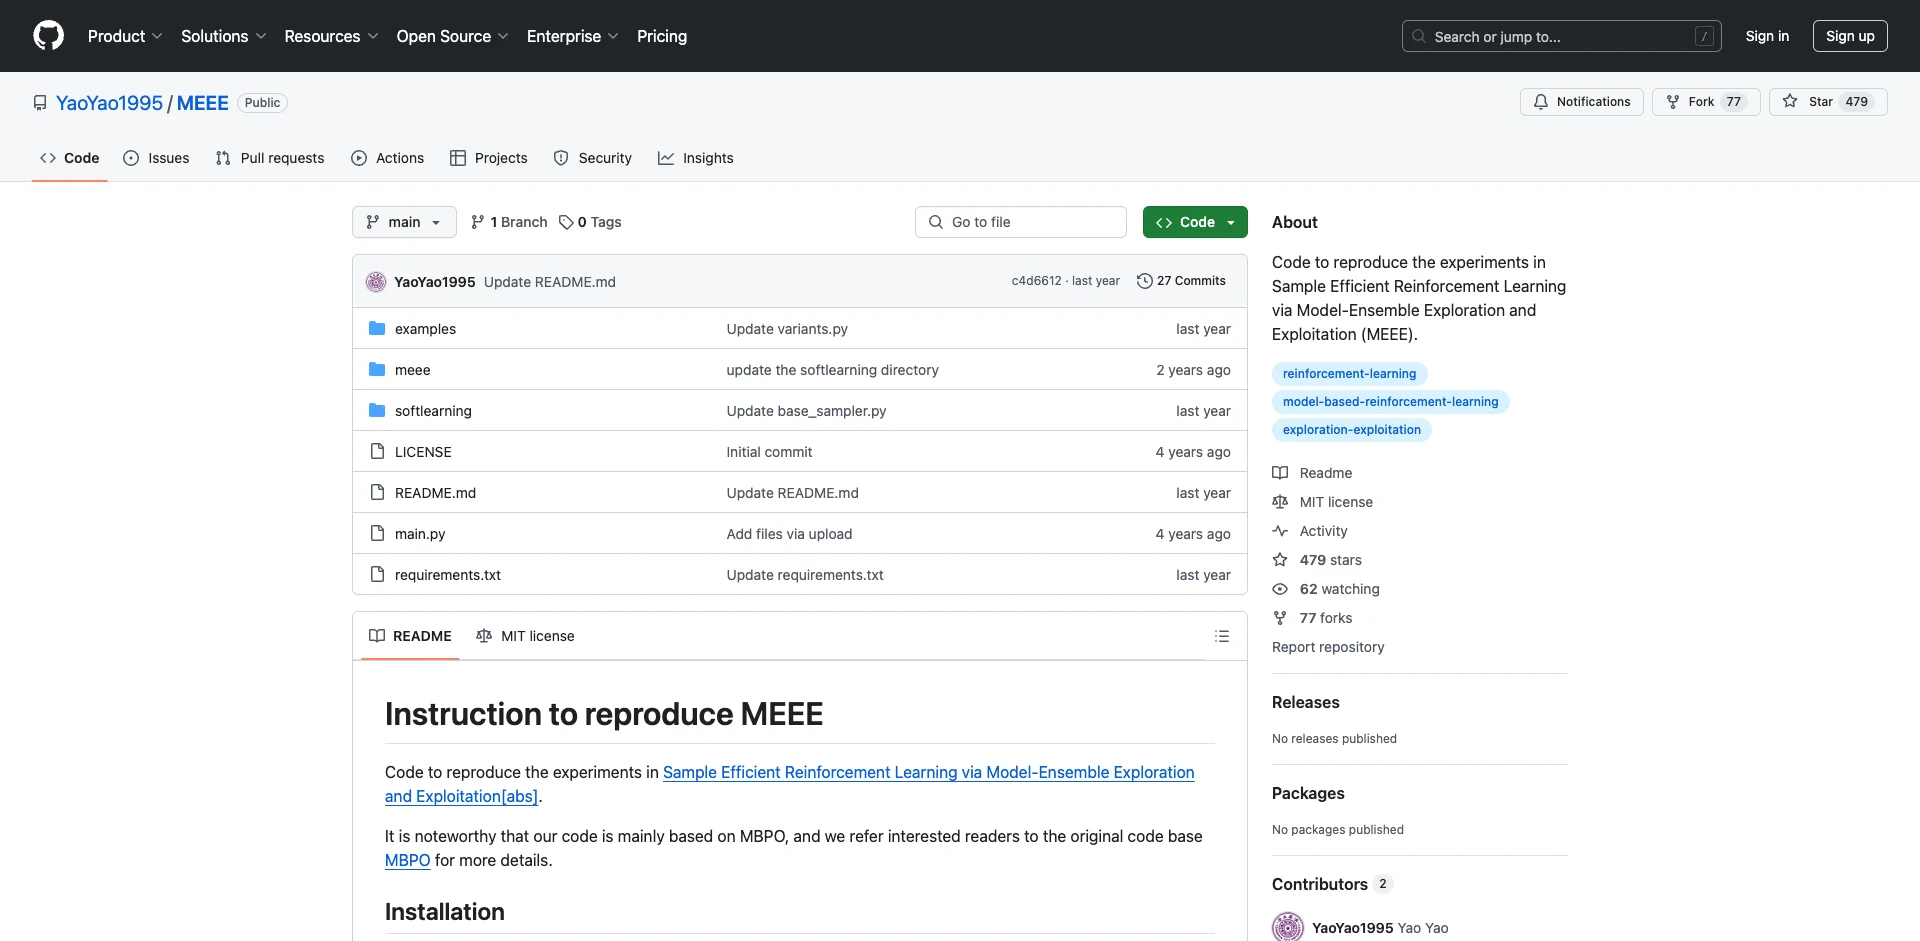Switch to the Issues tab
Viewport: 1920px width, 941px height.
(156, 158)
